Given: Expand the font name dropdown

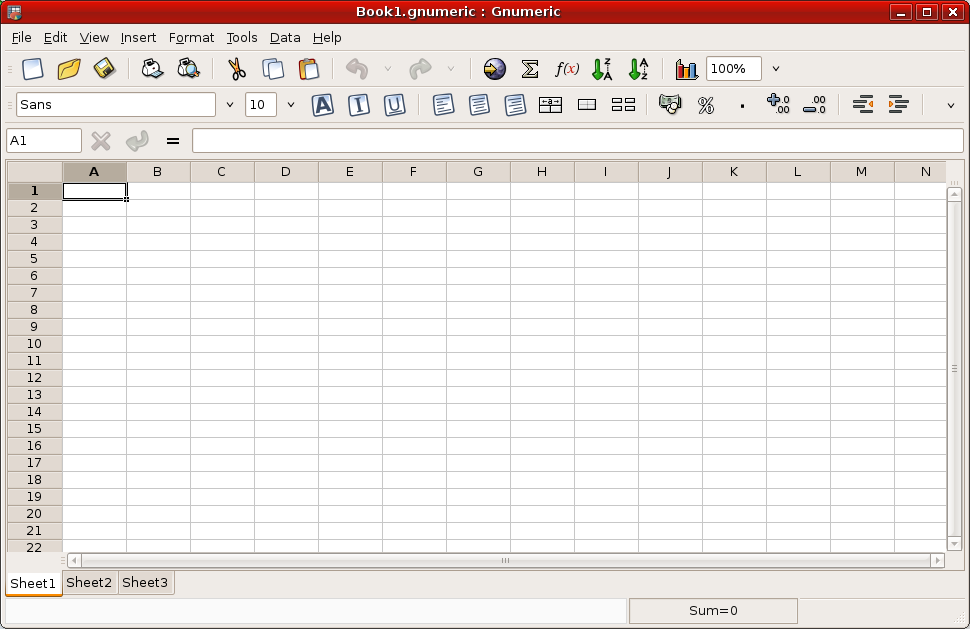Looking at the screenshot, I should tap(230, 105).
